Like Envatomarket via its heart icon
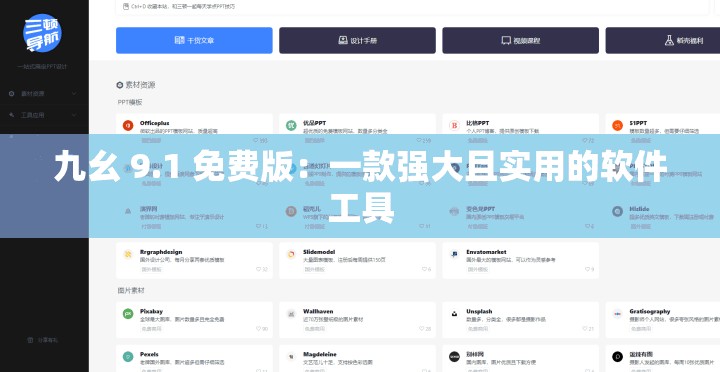The image size is (720, 372). point(587,270)
